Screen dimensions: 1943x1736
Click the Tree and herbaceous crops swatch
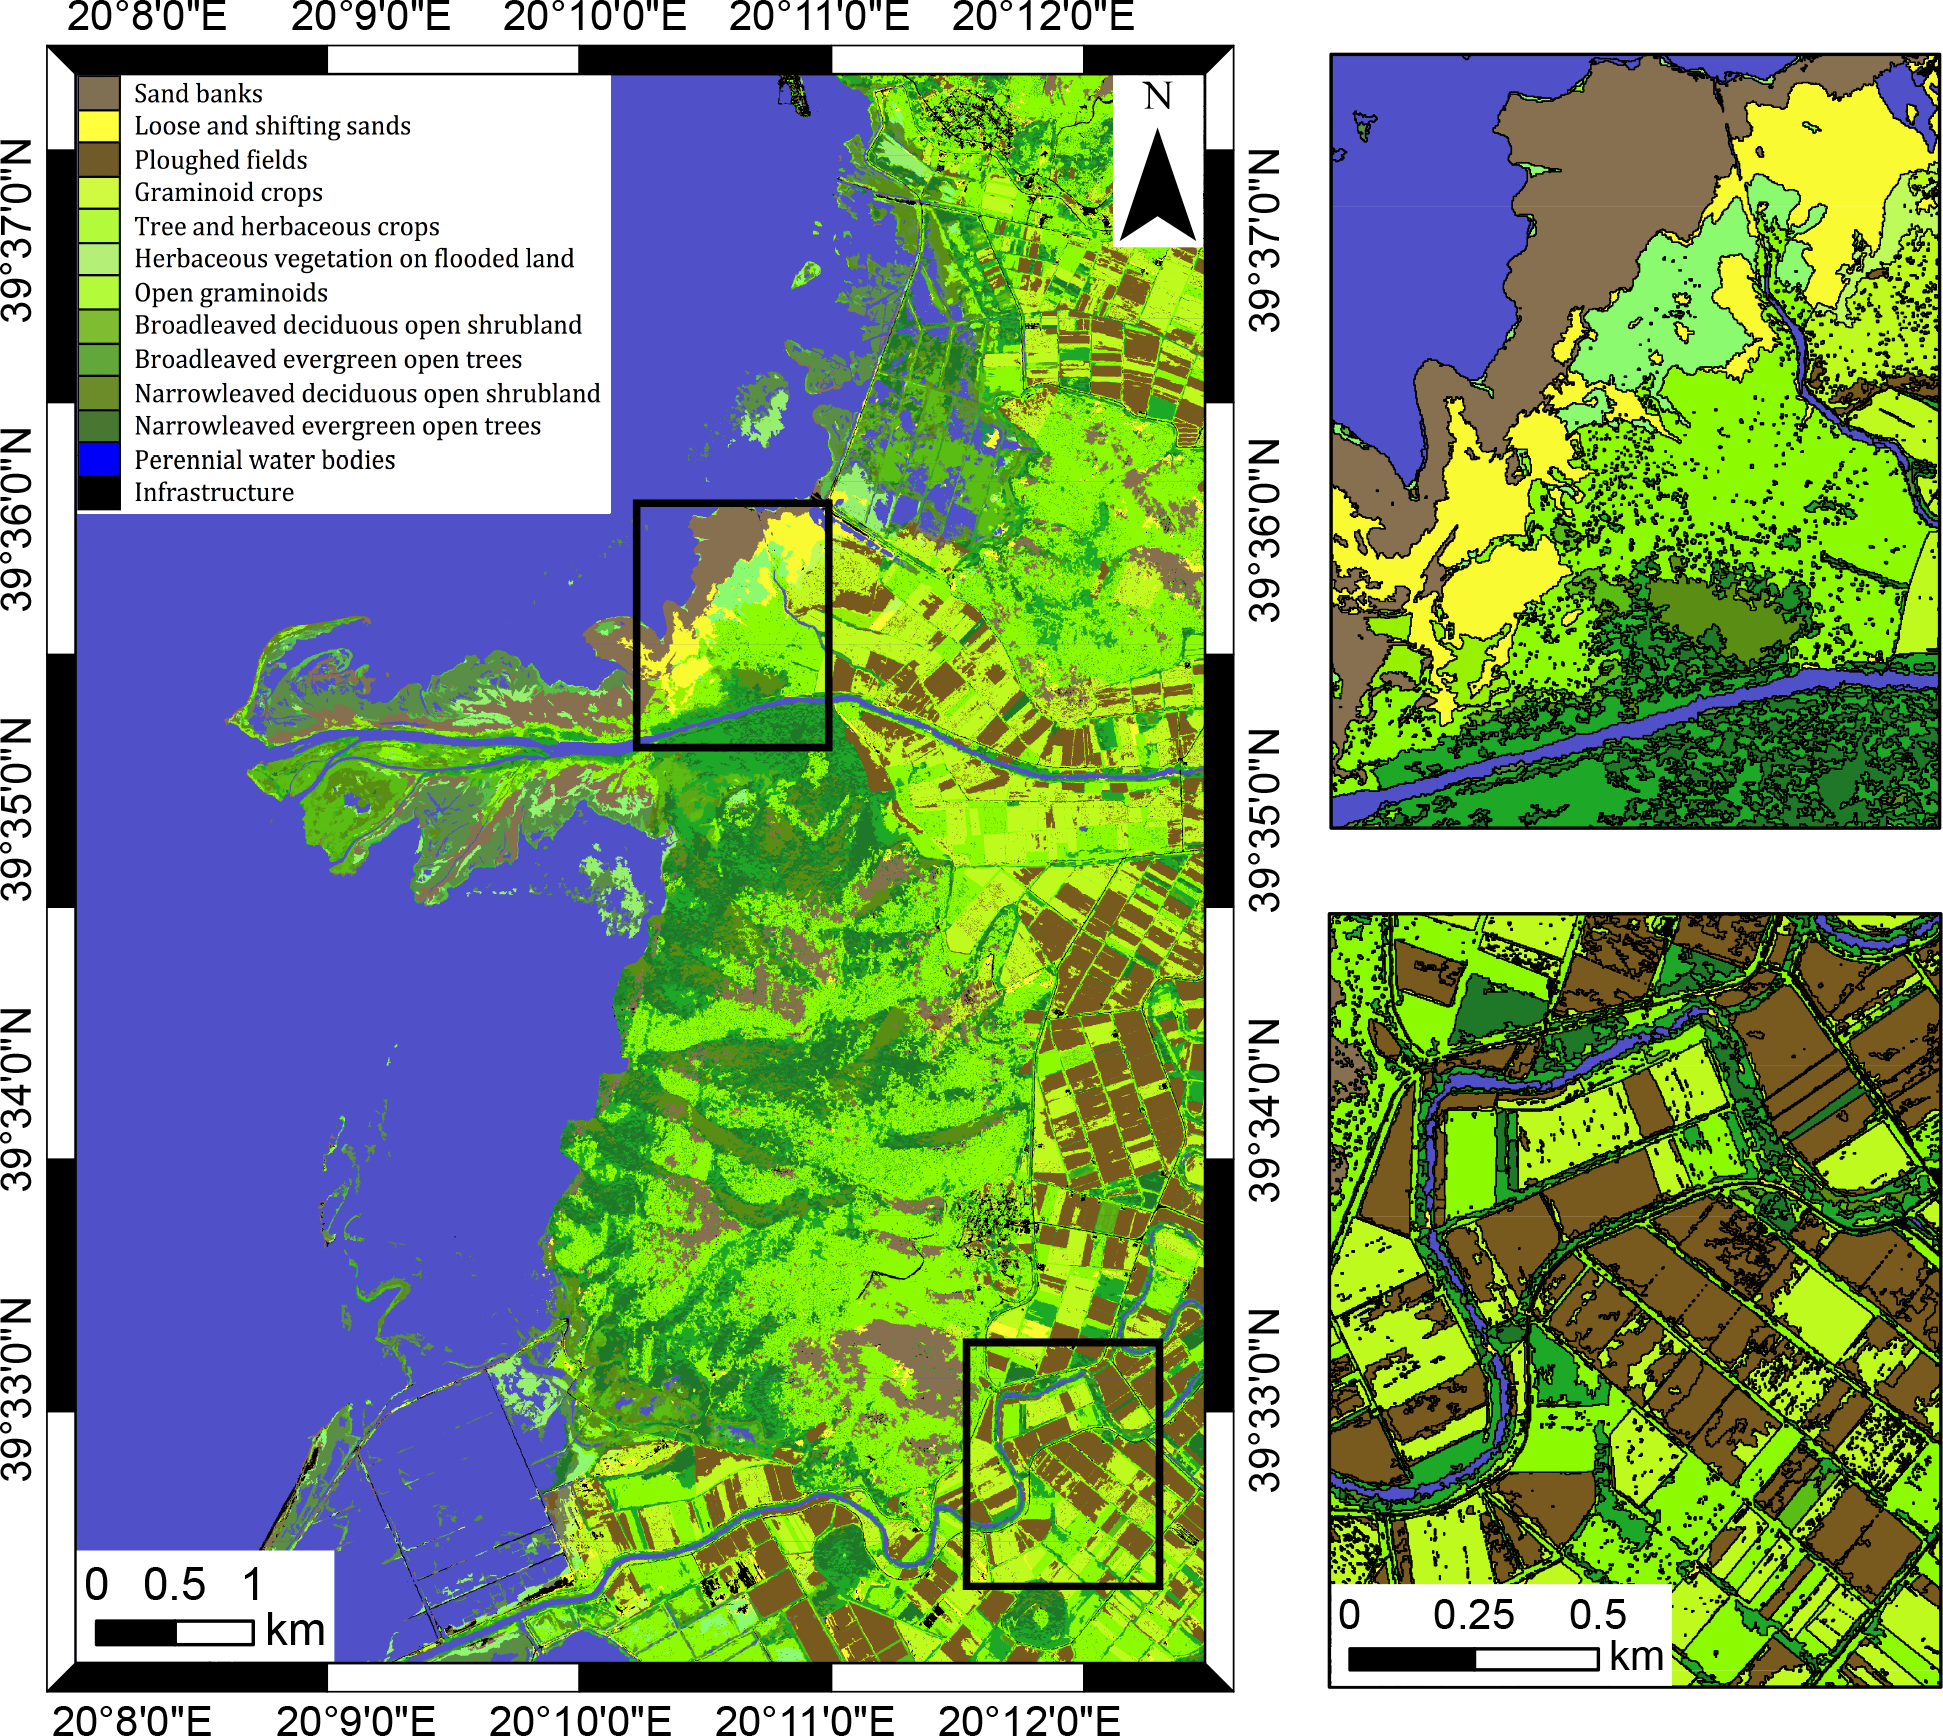click(99, 226)
